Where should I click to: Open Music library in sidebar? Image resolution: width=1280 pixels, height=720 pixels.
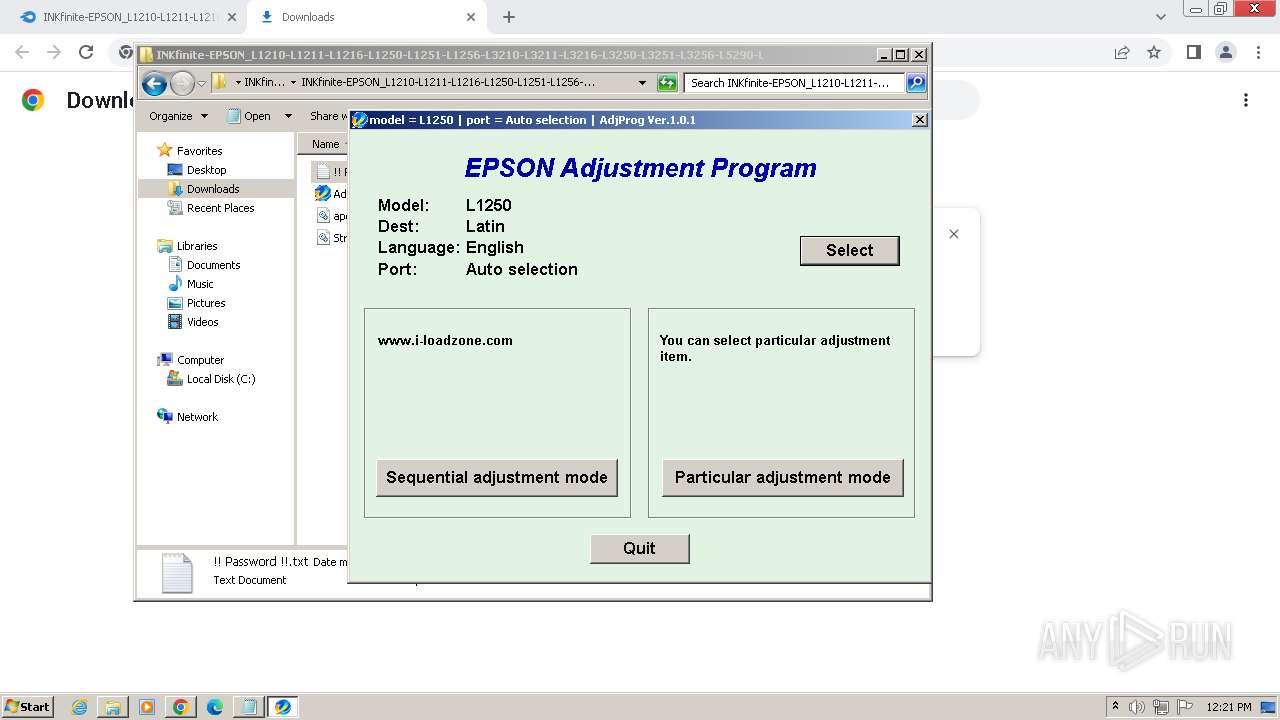coord(200,284)
